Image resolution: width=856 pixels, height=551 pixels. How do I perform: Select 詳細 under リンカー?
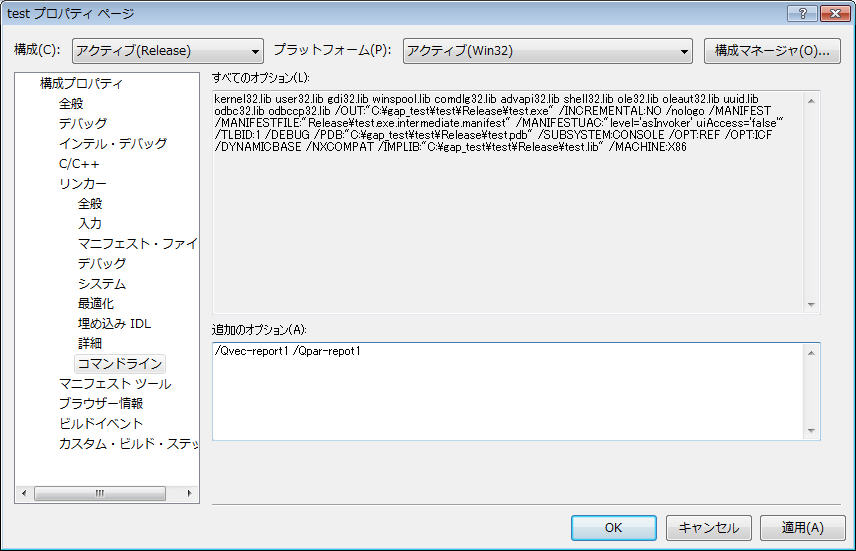(90, 343)
